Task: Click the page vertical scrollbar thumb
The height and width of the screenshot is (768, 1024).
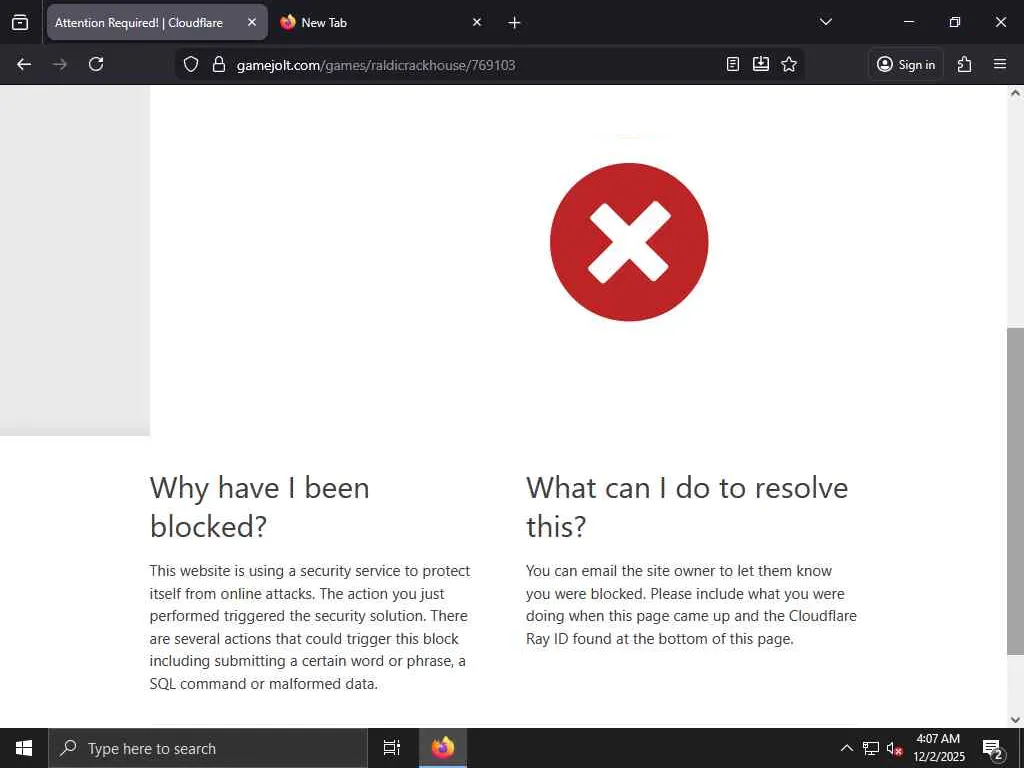Action: [x=1015, y=491]
